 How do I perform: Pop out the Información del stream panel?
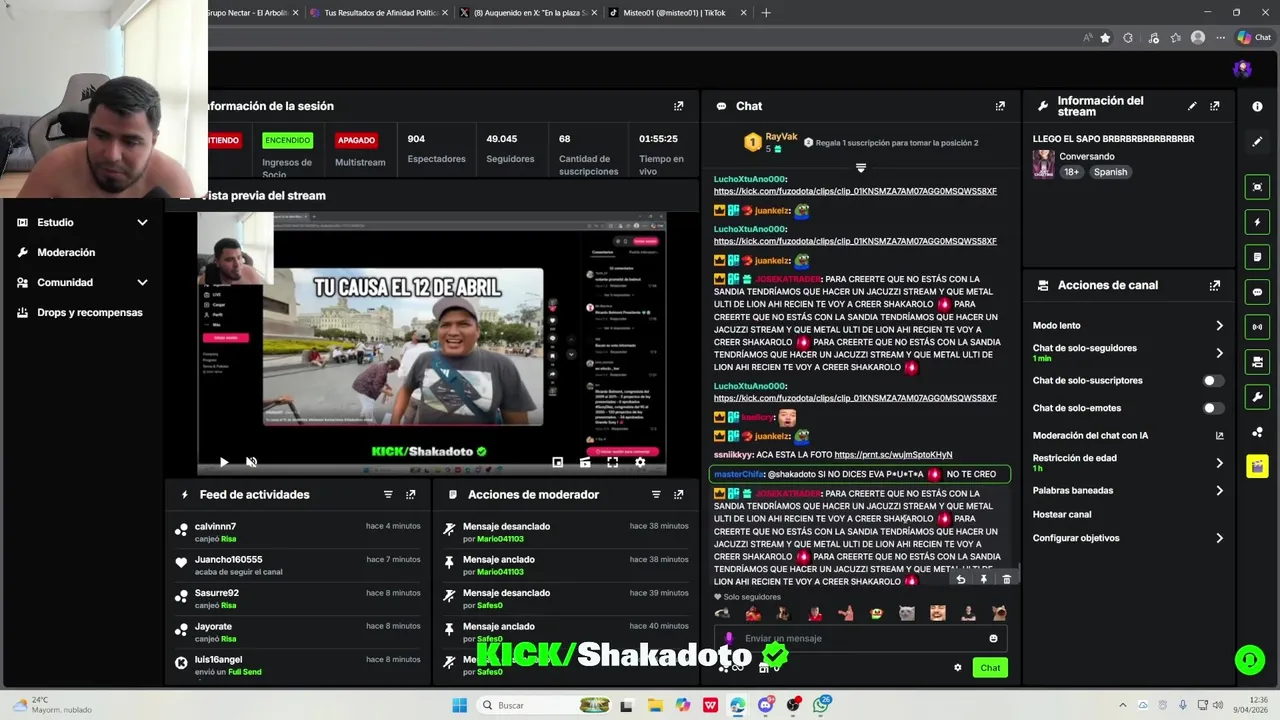(x=1215, y=106)
